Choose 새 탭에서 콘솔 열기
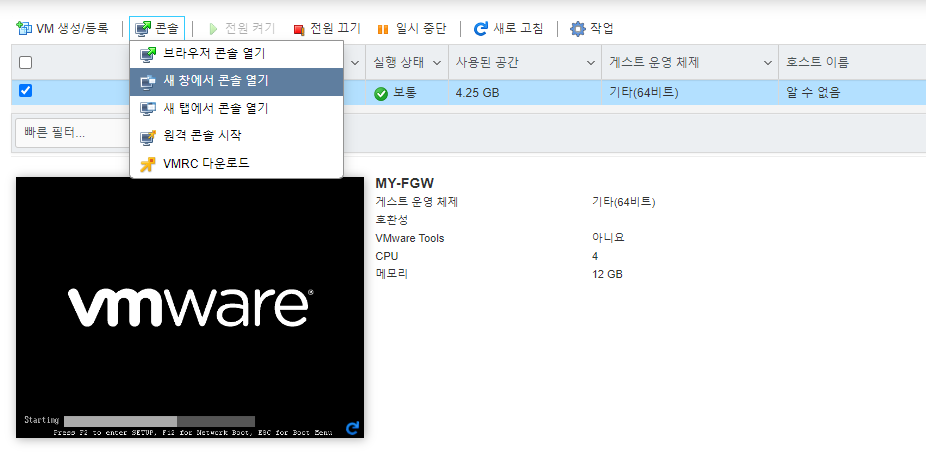Image resolution: width=926 pixels, height=462 pixels. point(236,109)
